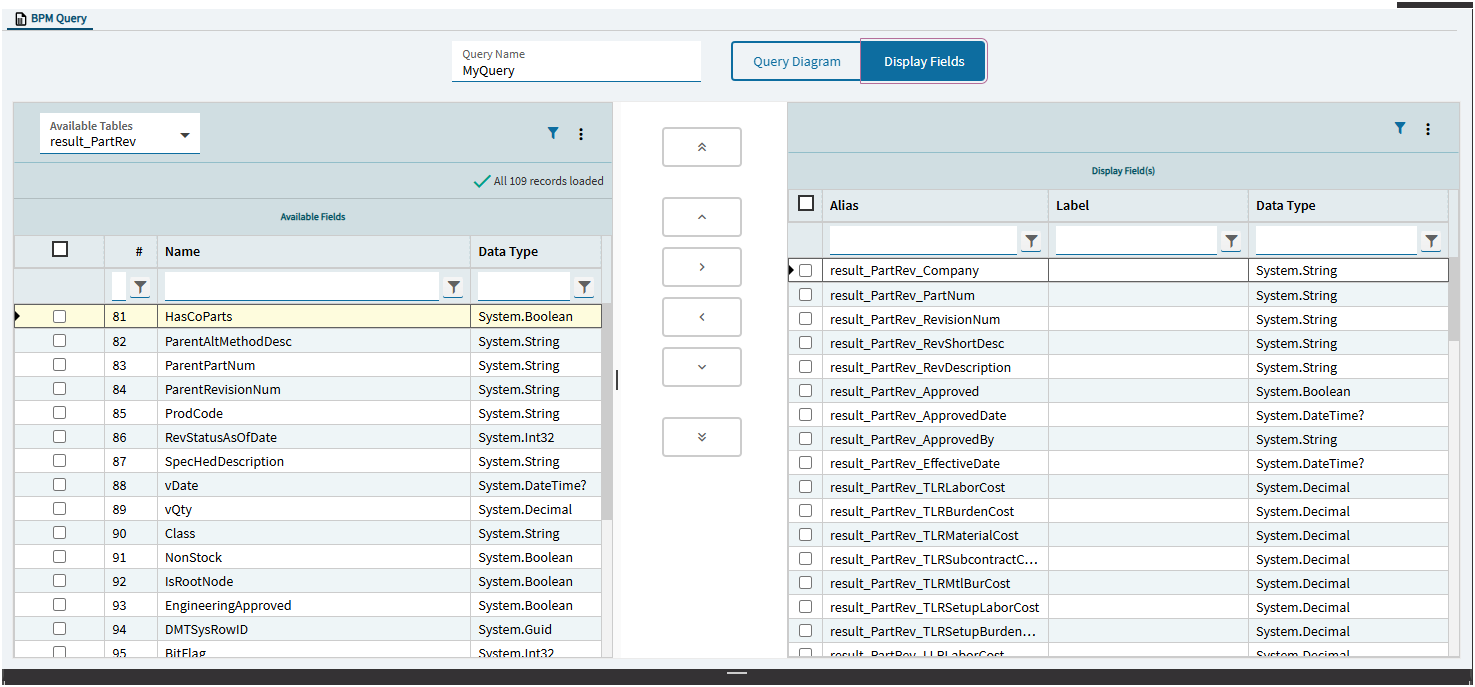Screen dimensions: 1475x687
Task: Check the HasCoParts field checkbox
Action: tap(59, 316)
